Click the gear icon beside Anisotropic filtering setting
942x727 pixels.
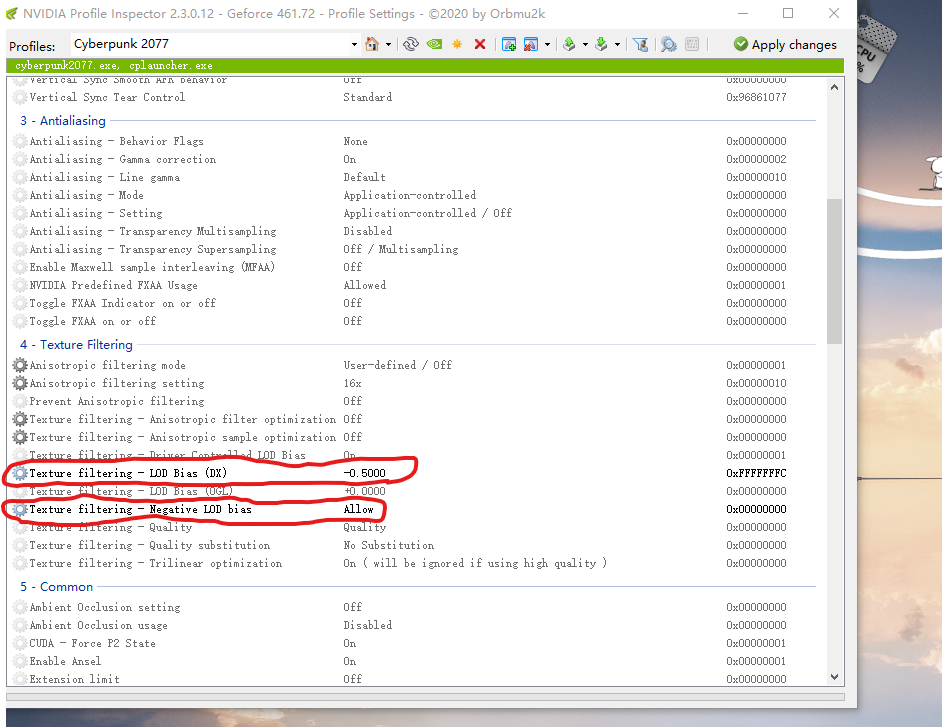tap(20, 383)
